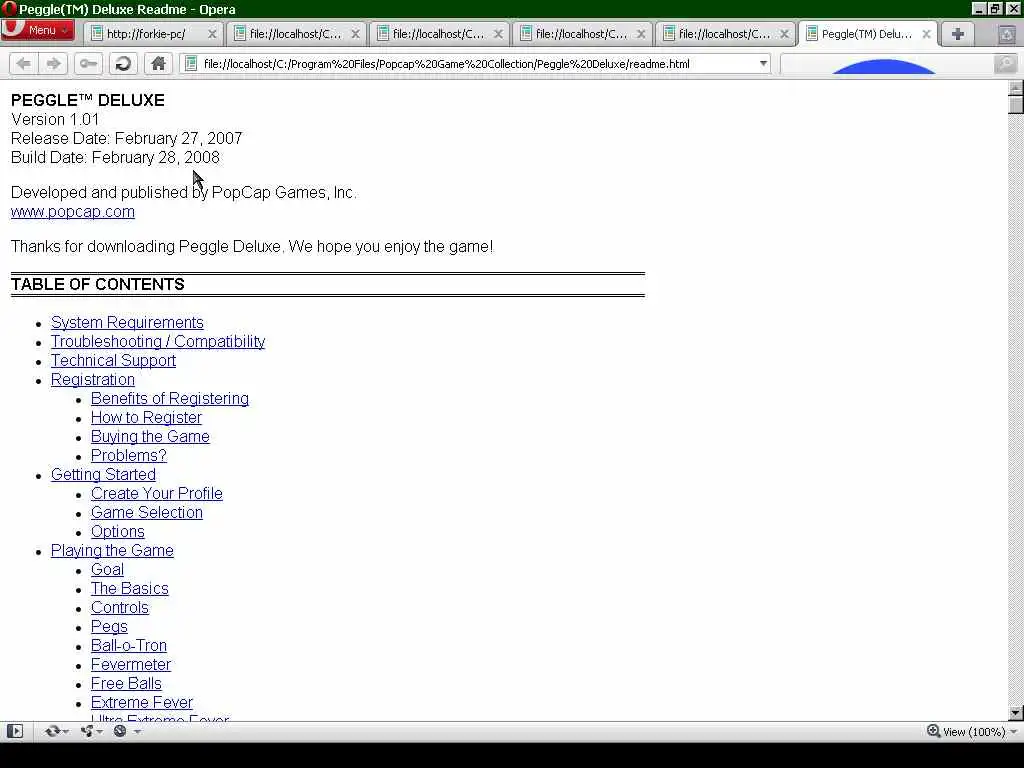Click the Registration link
This screenshot has width=1024, height=768.
coord(93,379)
